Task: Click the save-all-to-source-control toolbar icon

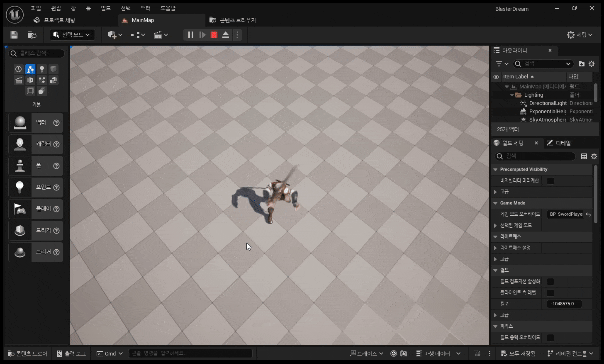Action: pos(32,35)
